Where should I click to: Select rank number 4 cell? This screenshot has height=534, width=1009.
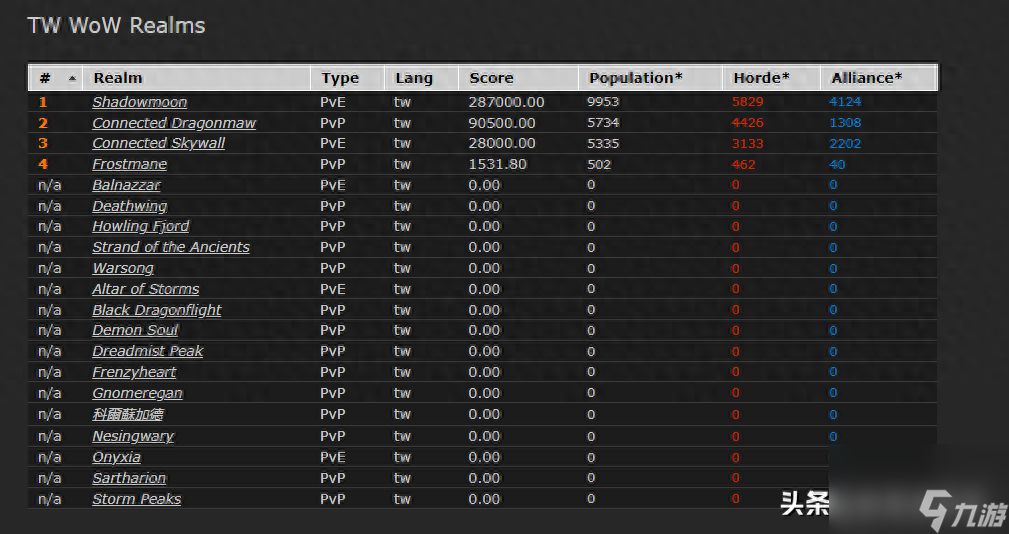coord(43,164)
